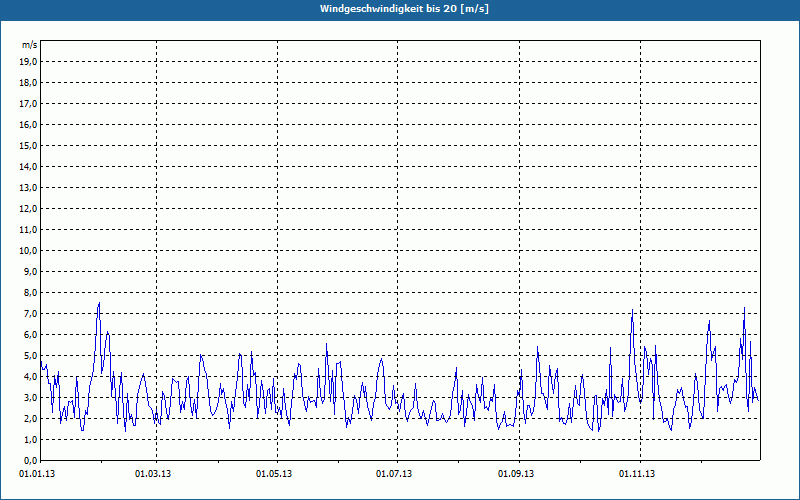This screenshot has height=500, width=800.
Task: Select the 0,0 y-axis label
Action: pos(30,461)
